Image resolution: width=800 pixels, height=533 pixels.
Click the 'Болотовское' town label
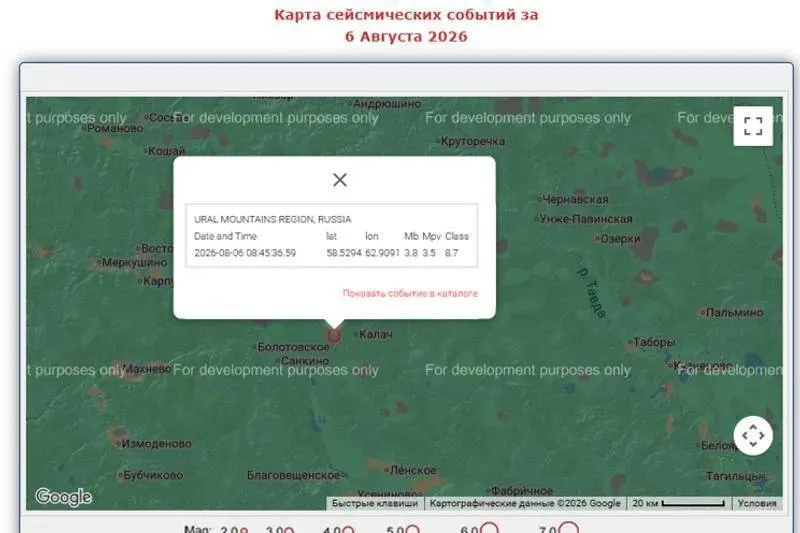(x=293, y=347)
